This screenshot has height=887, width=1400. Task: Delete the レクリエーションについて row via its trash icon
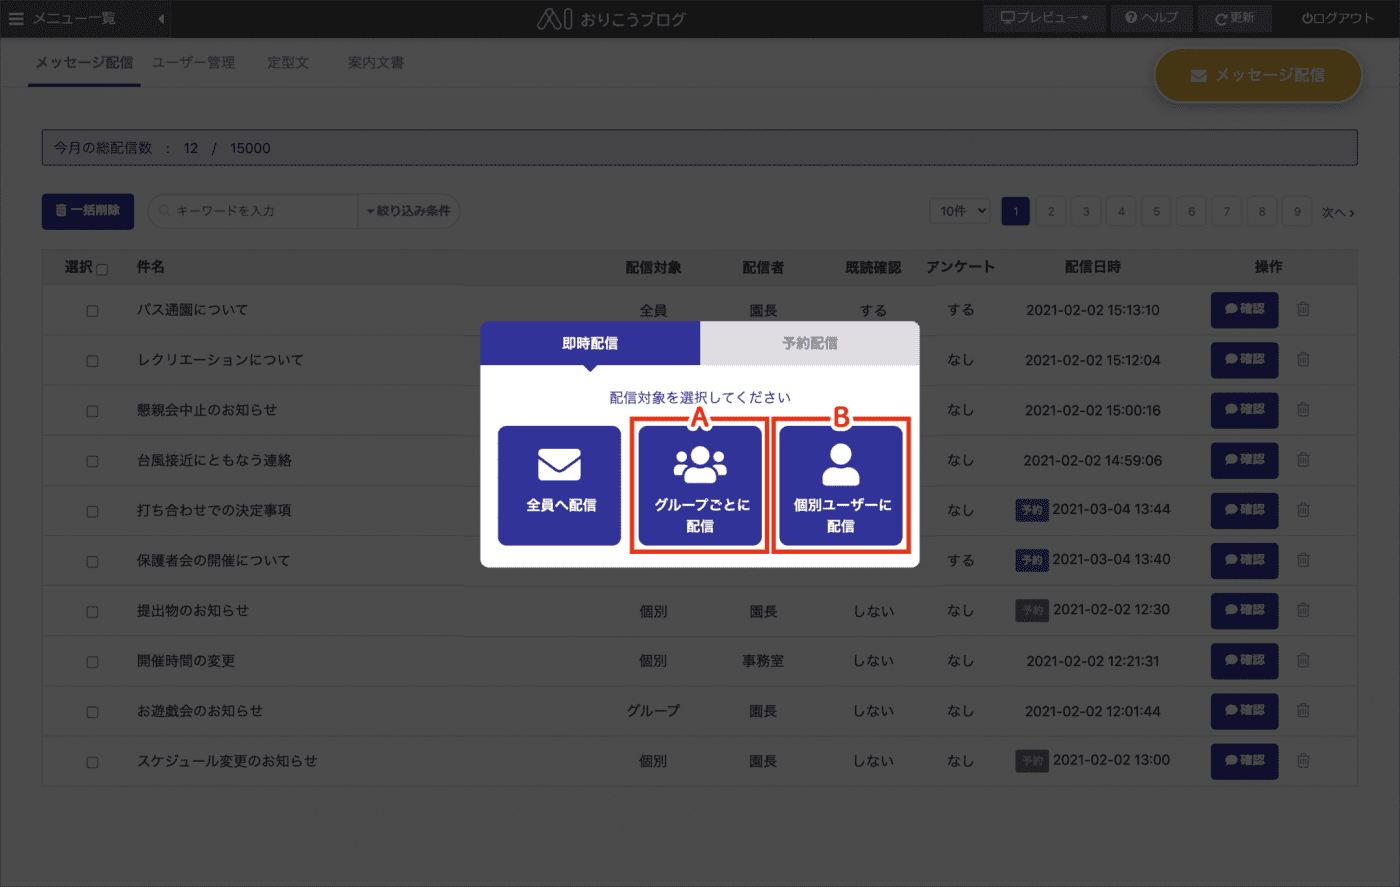click(x=1303, y=359)
